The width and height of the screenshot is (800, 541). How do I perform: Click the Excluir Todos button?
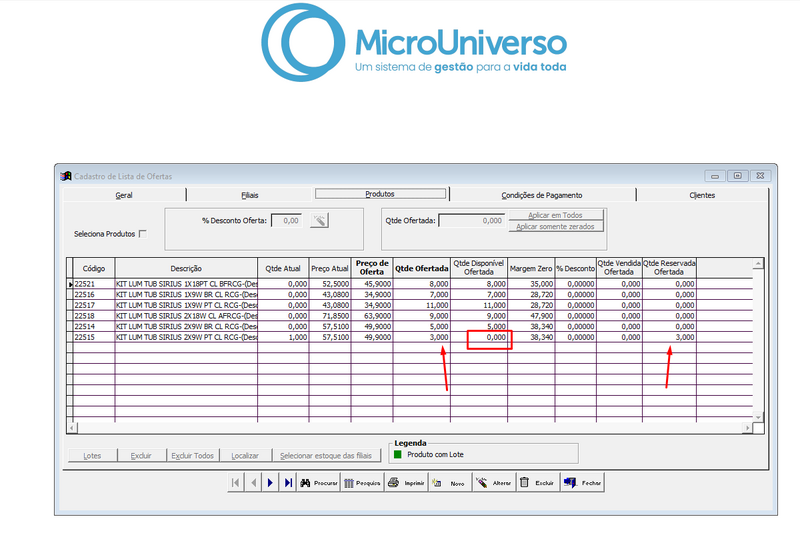pos(192,456)
